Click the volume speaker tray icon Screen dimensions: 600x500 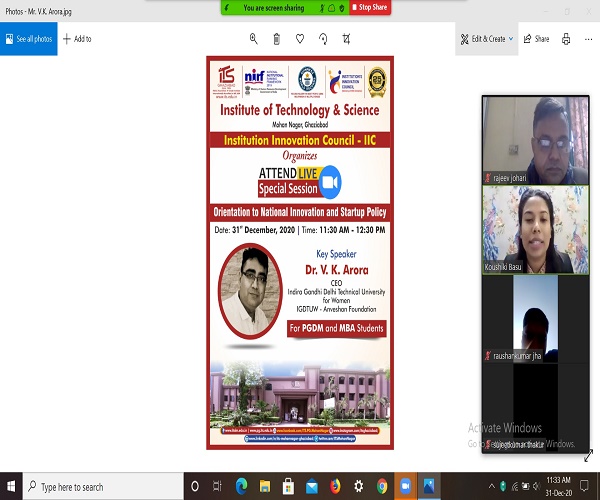point(537,486)
